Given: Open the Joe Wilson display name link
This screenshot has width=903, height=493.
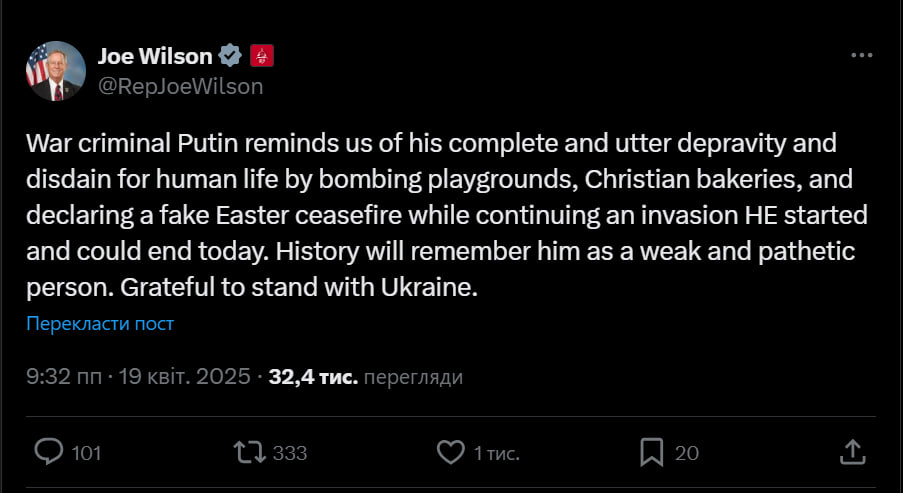Looking at the screenshot, I should click(x=155, y=56).
